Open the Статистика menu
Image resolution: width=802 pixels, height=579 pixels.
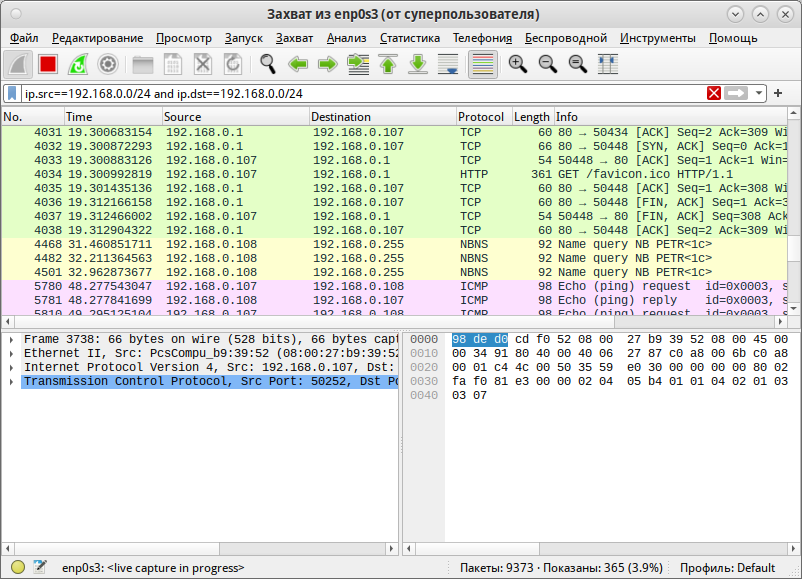(410, 38)
